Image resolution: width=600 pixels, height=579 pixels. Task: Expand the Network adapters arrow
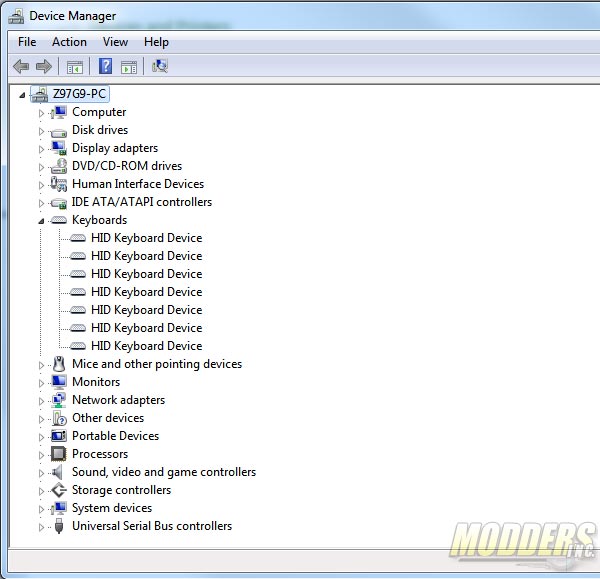(x=41, y=401)
